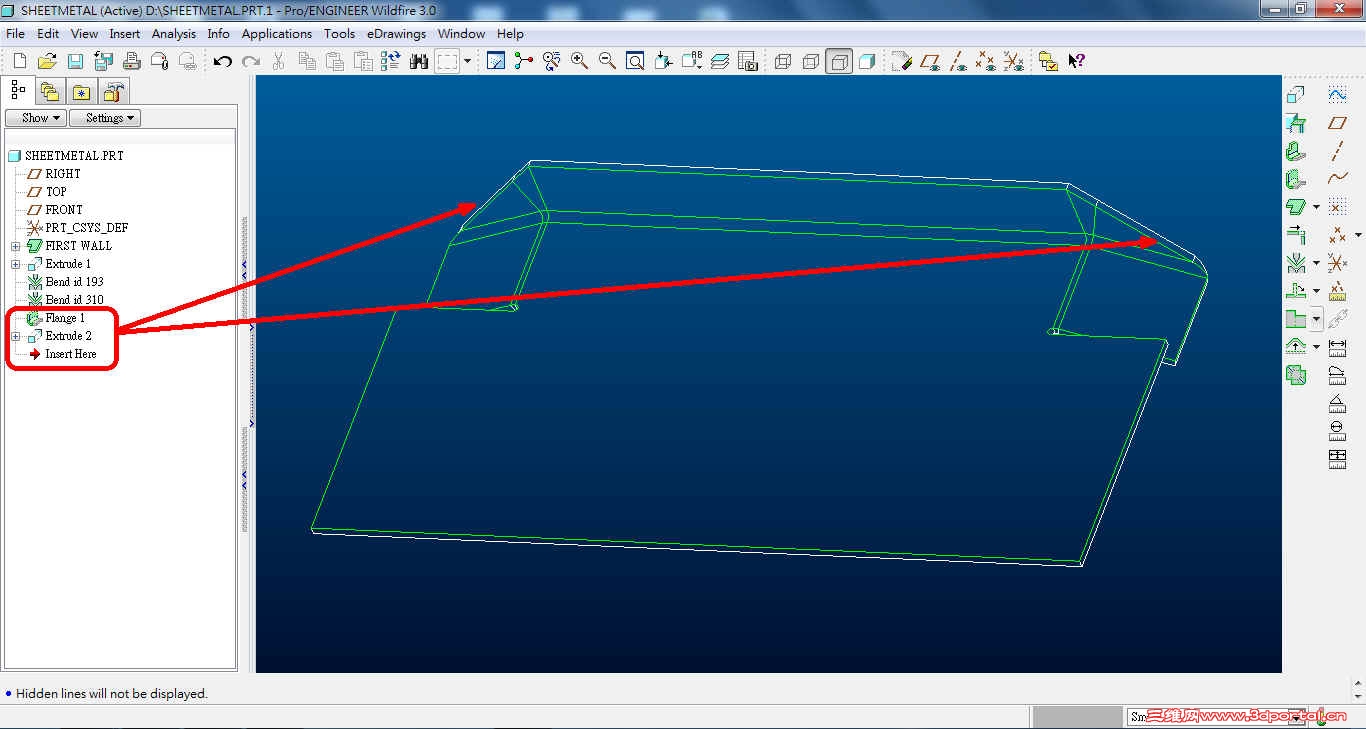1366x729 pixels.
Task: Open the Layers dialog
Action: (719, 61)
